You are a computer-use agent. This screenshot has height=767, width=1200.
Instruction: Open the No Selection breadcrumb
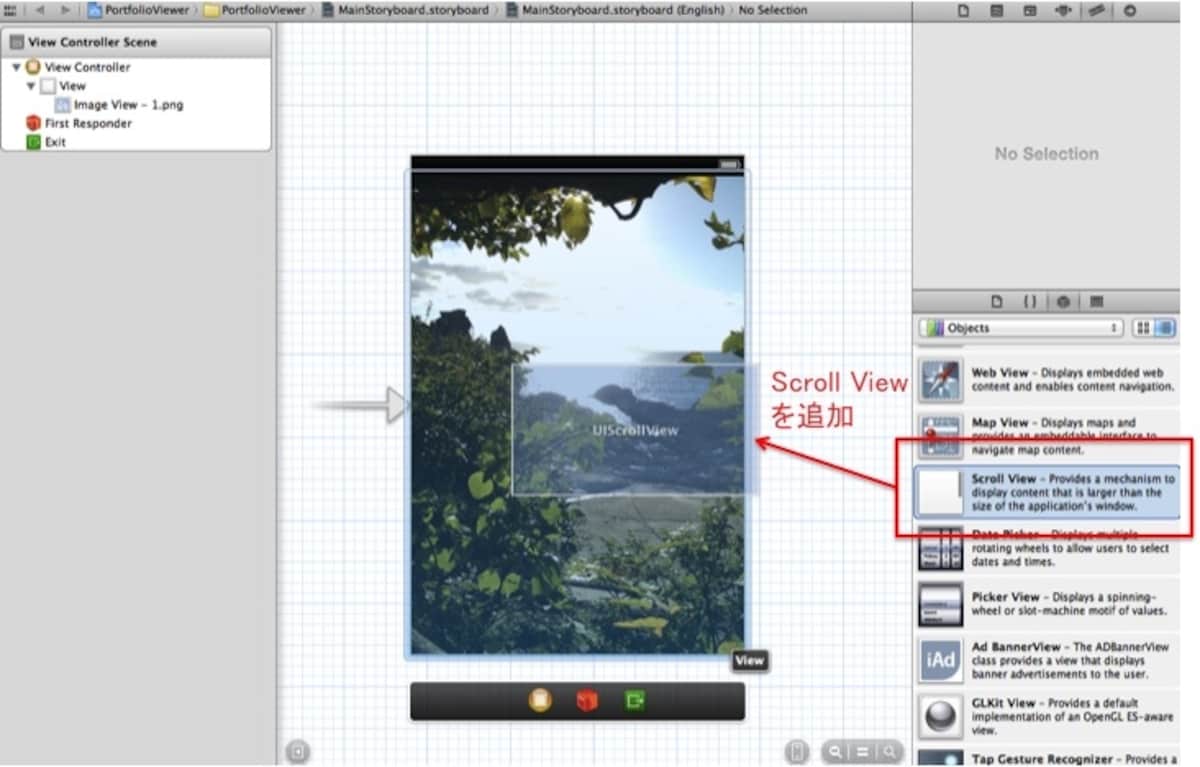pos(772,10)
